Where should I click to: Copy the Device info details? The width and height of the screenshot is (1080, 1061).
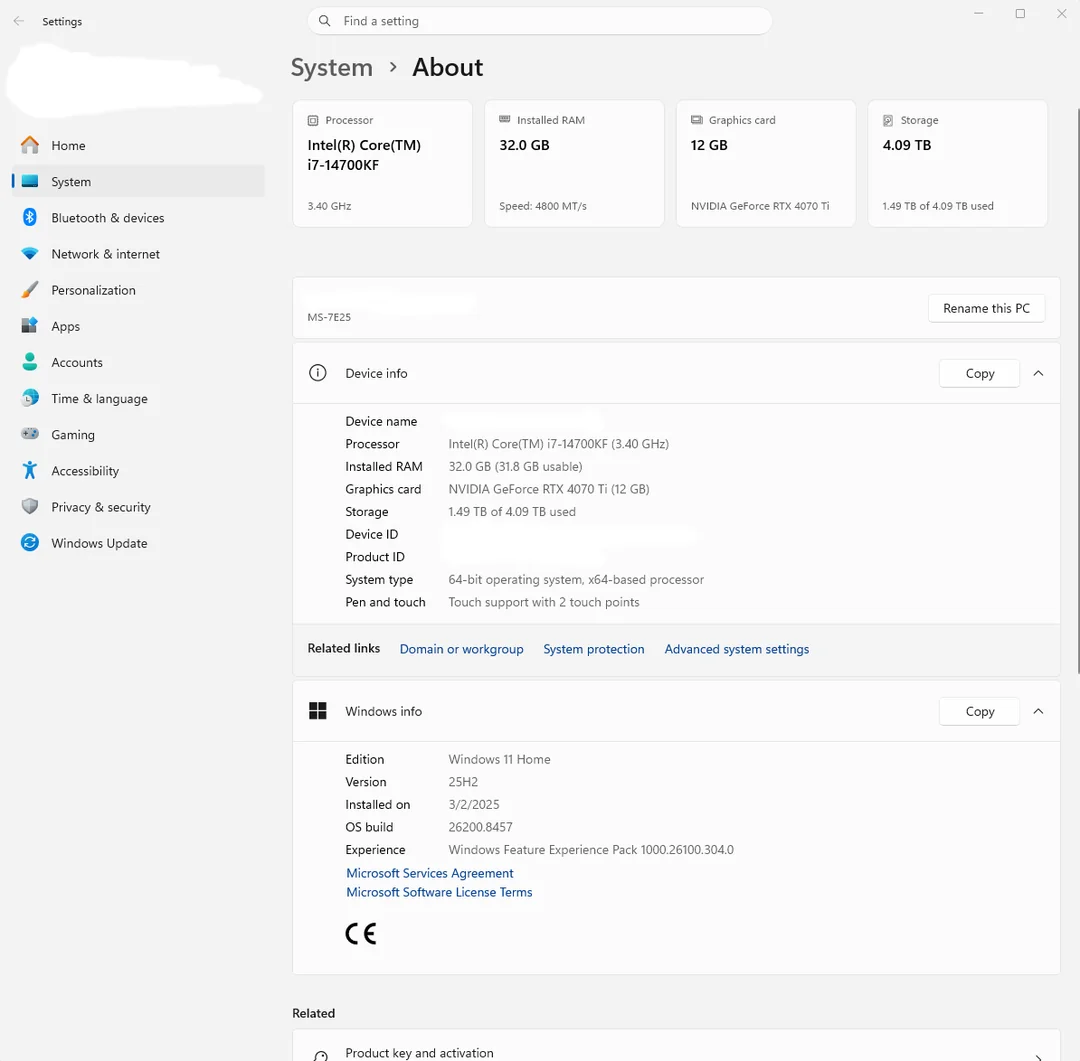(x=979, y=373)
